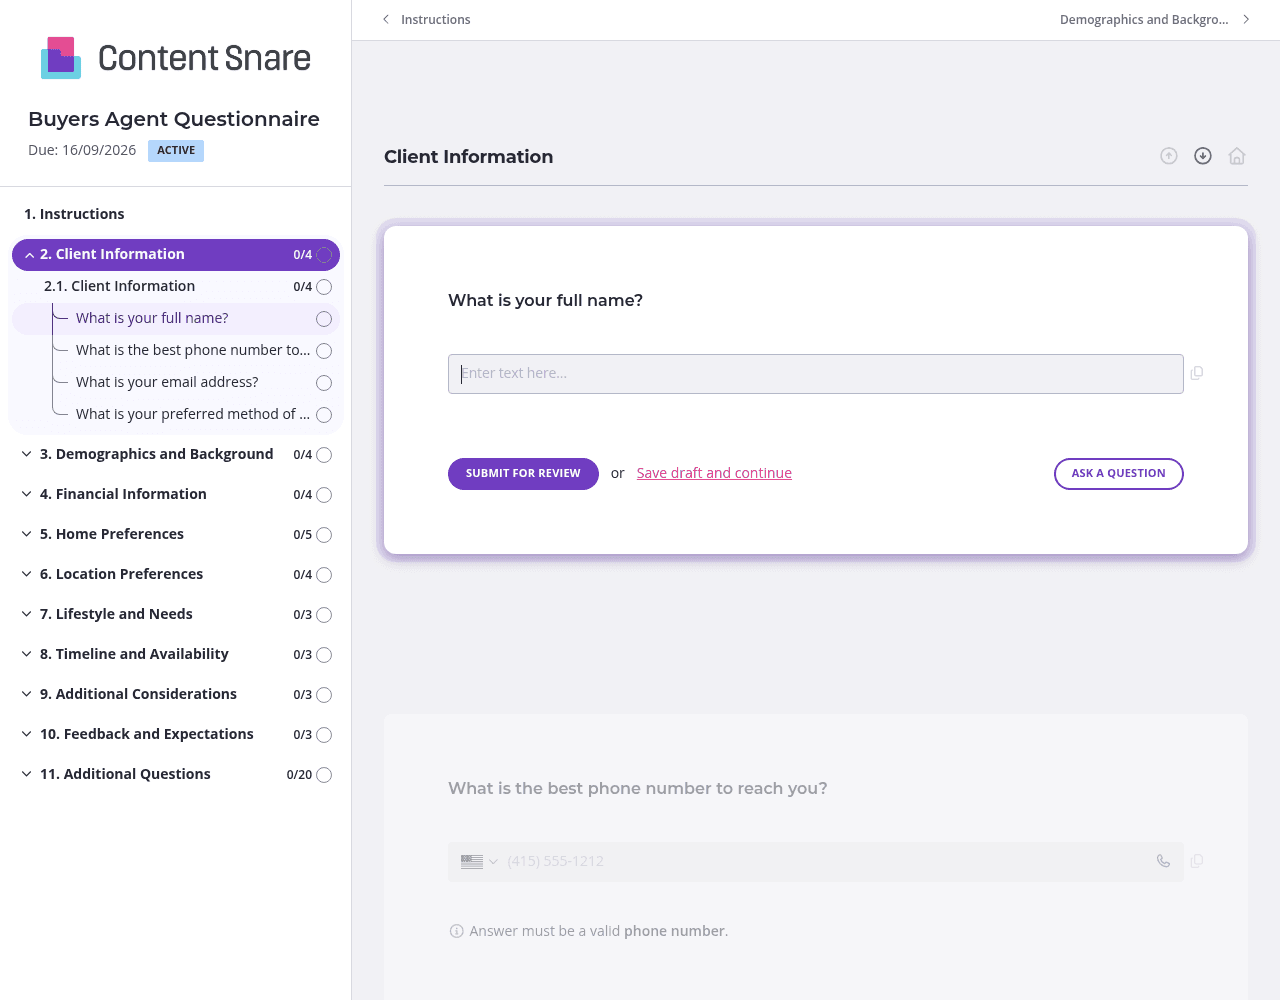Expand the Demographics and Background section
The height and width of the screenshot is (1000, 1280).
tap(27, 454)
